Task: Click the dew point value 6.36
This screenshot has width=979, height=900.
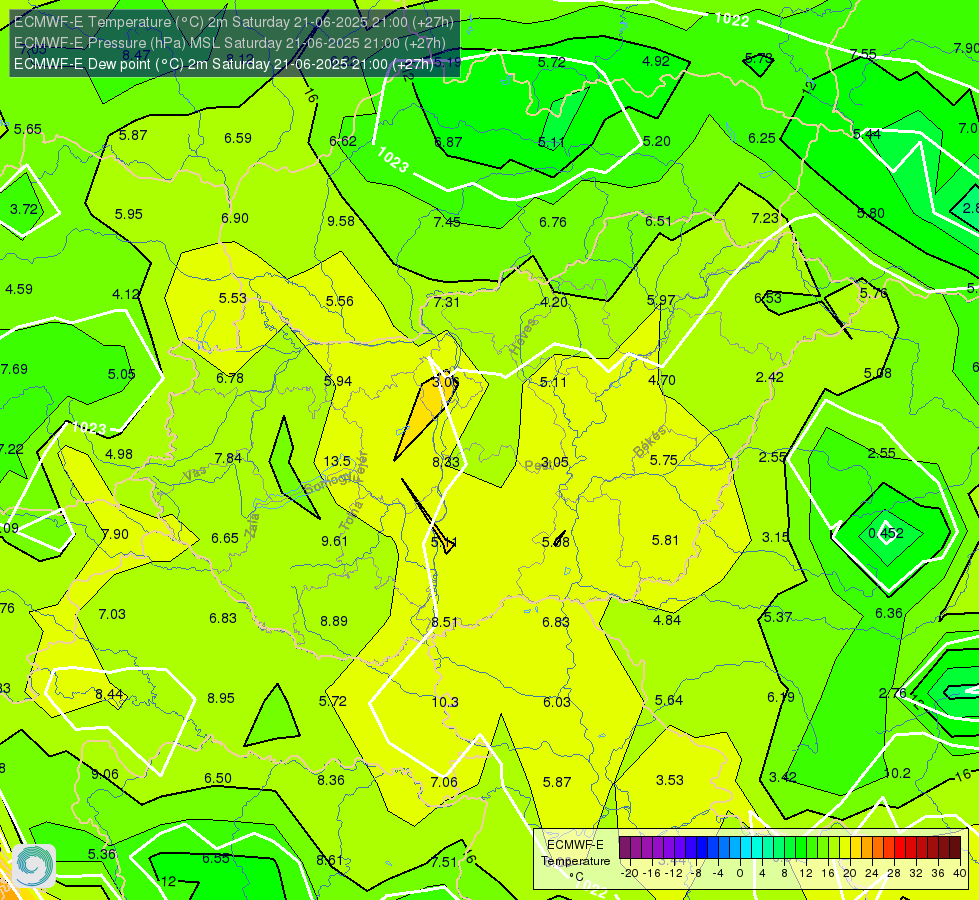Action: 888,613
